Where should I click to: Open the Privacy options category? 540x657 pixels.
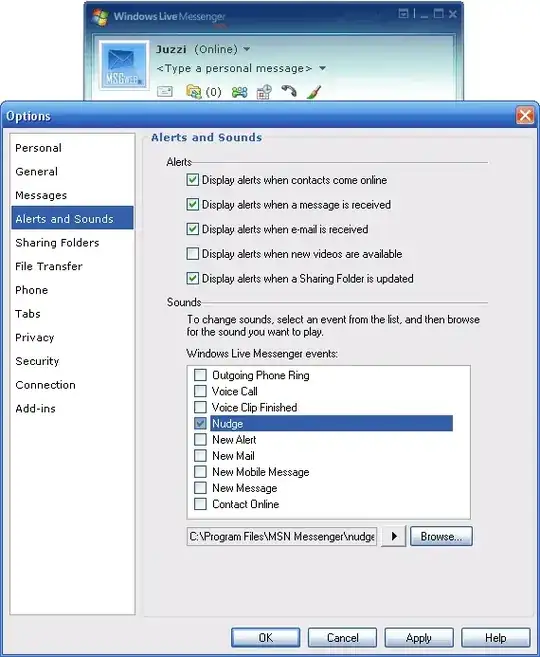[72, 337]
